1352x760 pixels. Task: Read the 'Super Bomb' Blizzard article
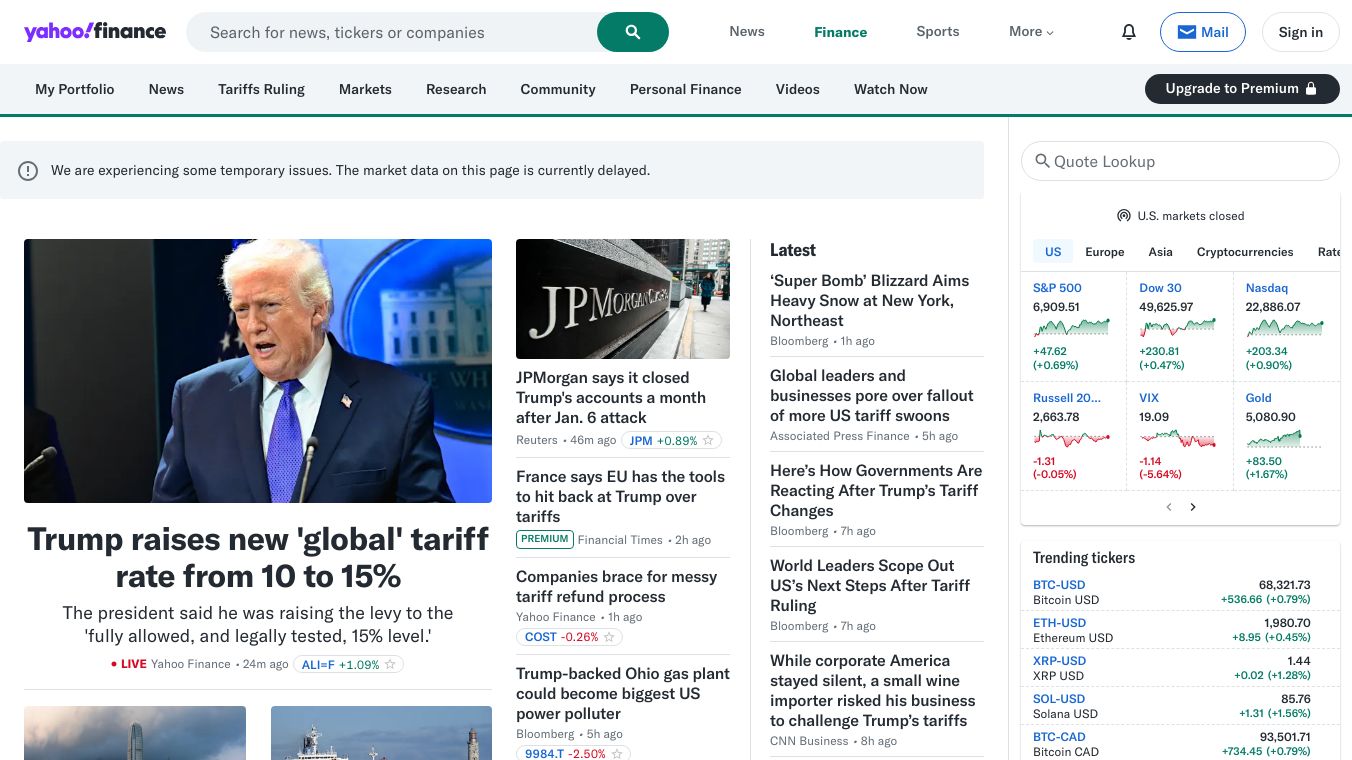pyautogui.click(x=870, y=301)
